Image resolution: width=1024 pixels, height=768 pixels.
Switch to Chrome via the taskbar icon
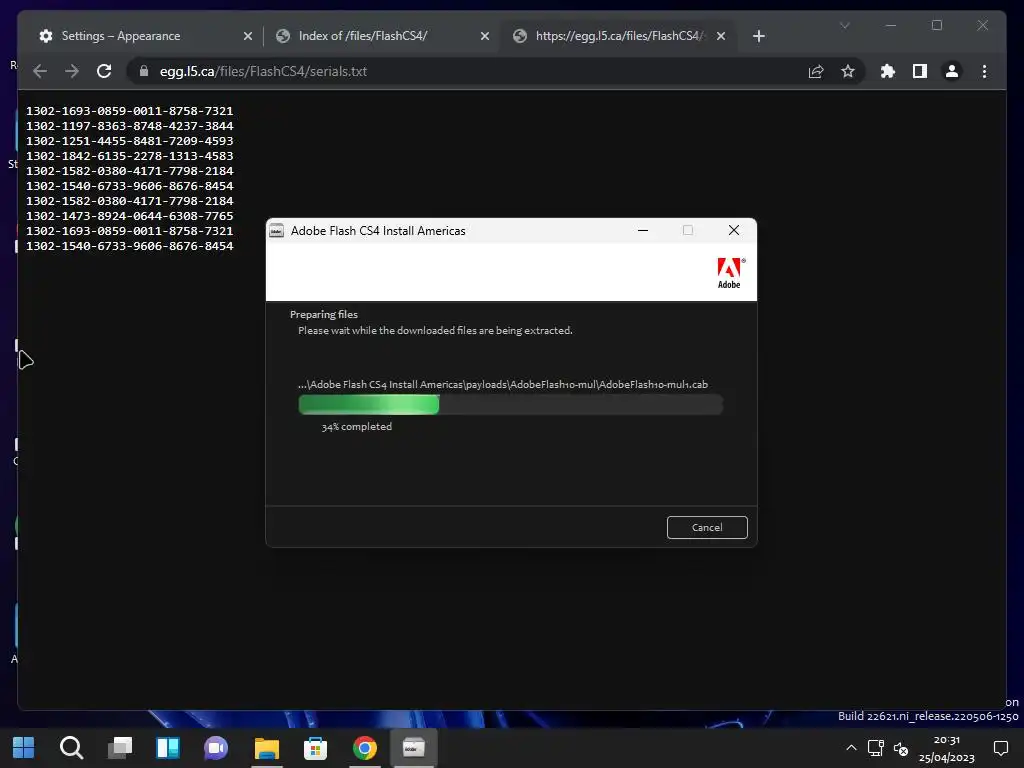pyautogui.click(x=364, y=747)
